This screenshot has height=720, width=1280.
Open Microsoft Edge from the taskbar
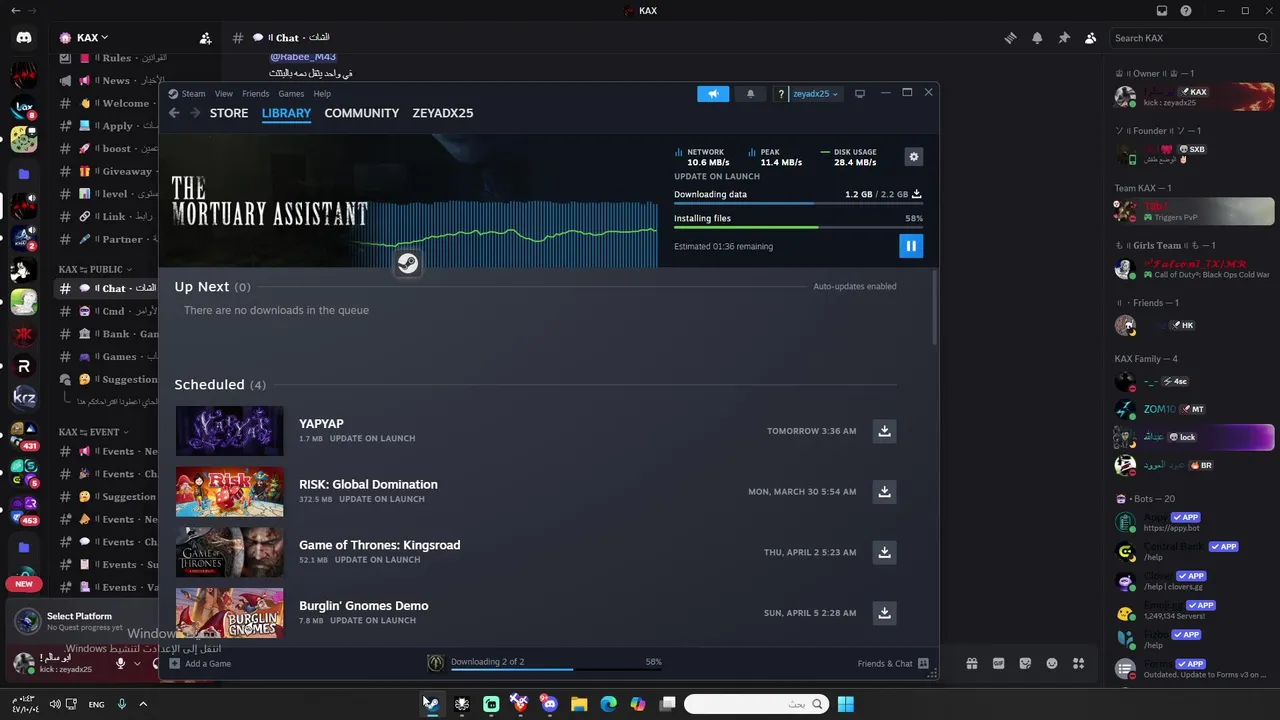pyautogui.click(x=608, y=704)
